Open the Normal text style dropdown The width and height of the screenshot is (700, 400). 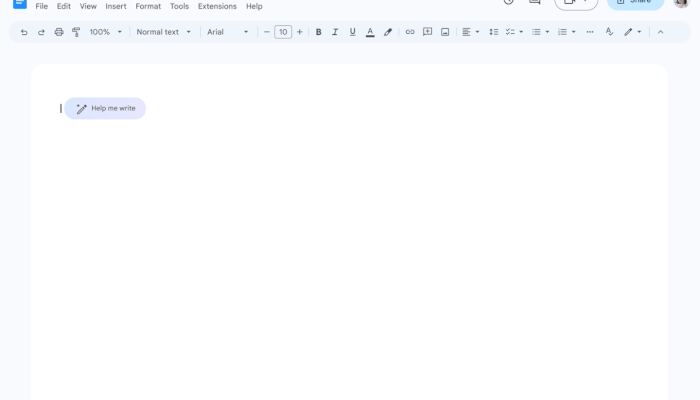pos(163,32)
